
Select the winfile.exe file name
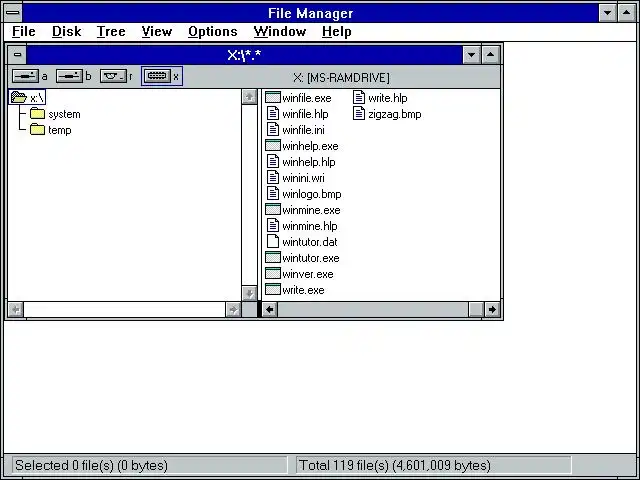[x=307, y=98]
